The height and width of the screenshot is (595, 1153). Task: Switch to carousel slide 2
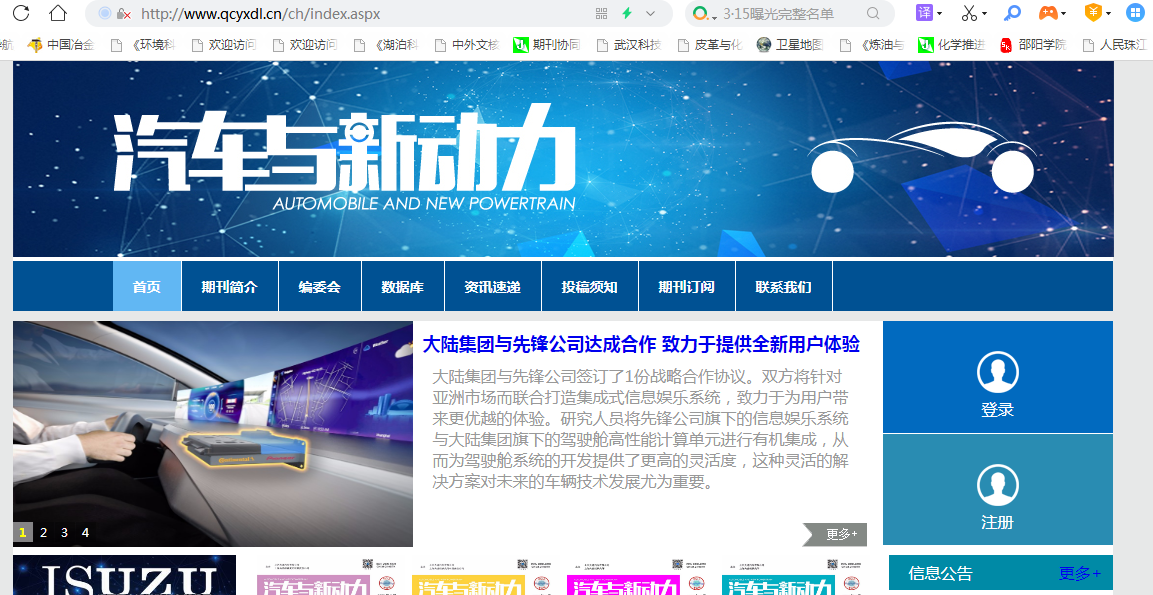pos(43,533)
